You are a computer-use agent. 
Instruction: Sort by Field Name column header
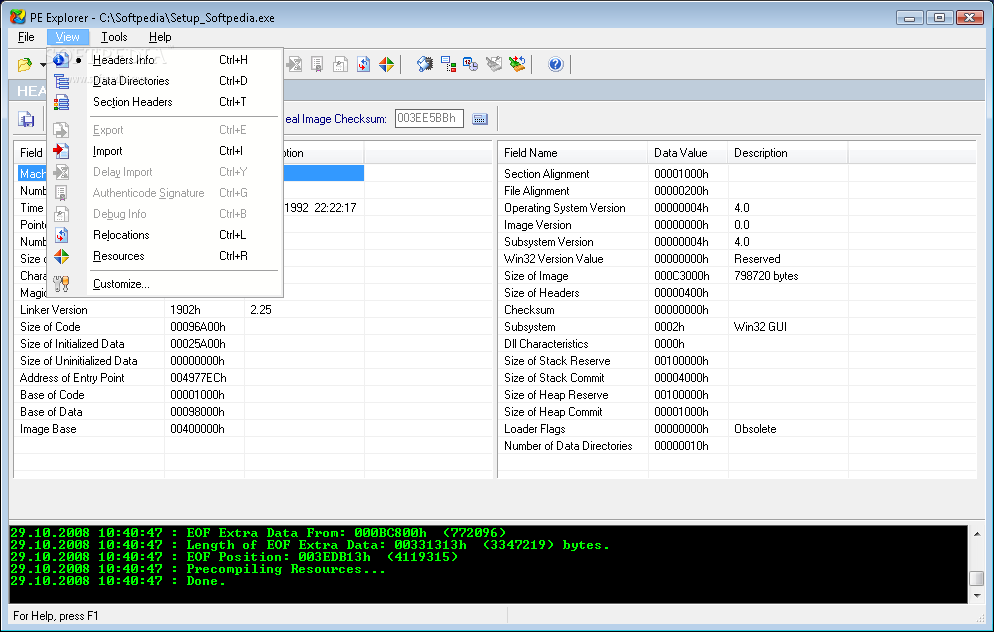point(573,153)
